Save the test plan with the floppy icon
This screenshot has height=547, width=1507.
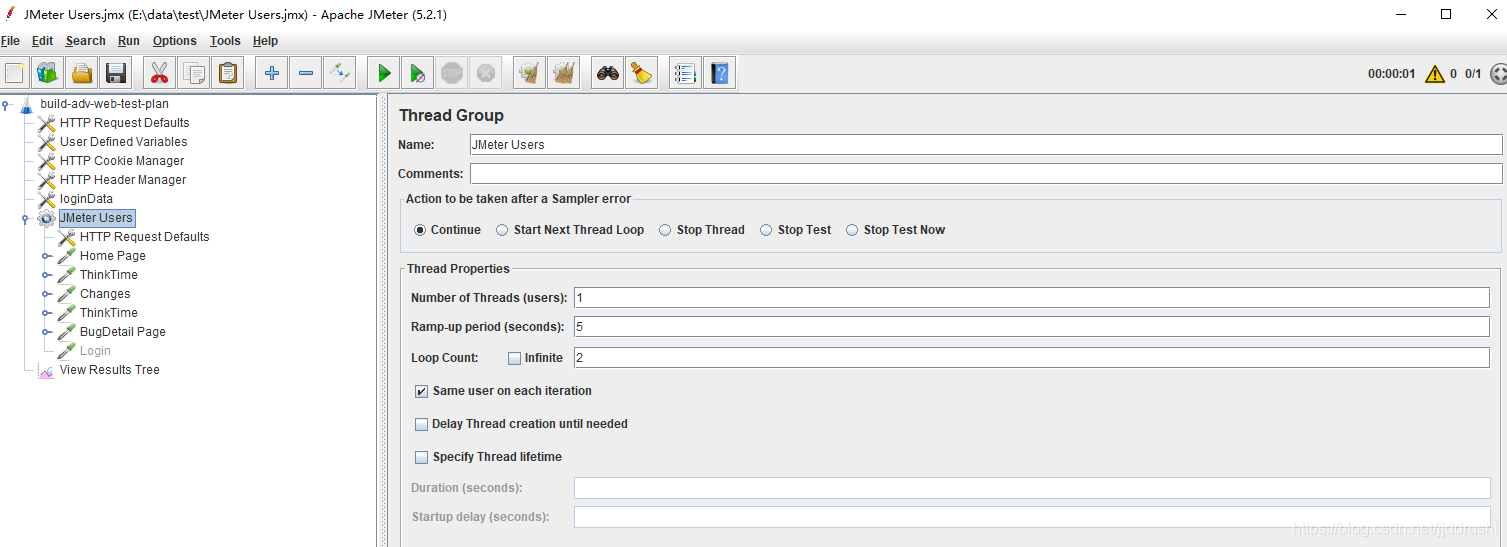pos(116,73)
